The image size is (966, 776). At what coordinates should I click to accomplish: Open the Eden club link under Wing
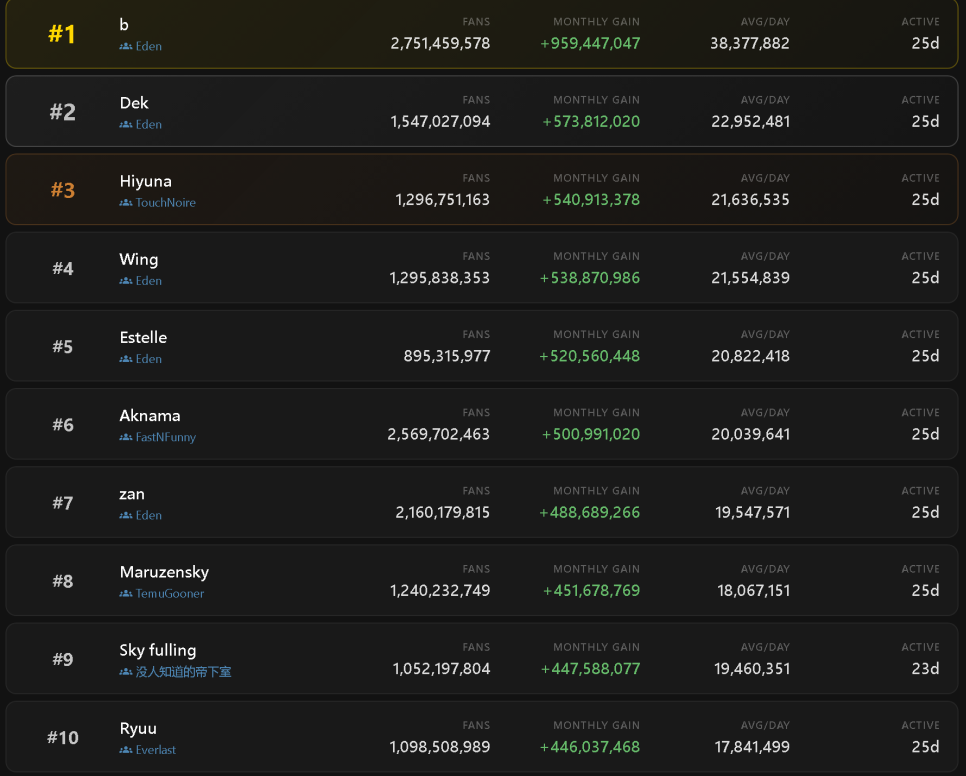click(148, 281)
